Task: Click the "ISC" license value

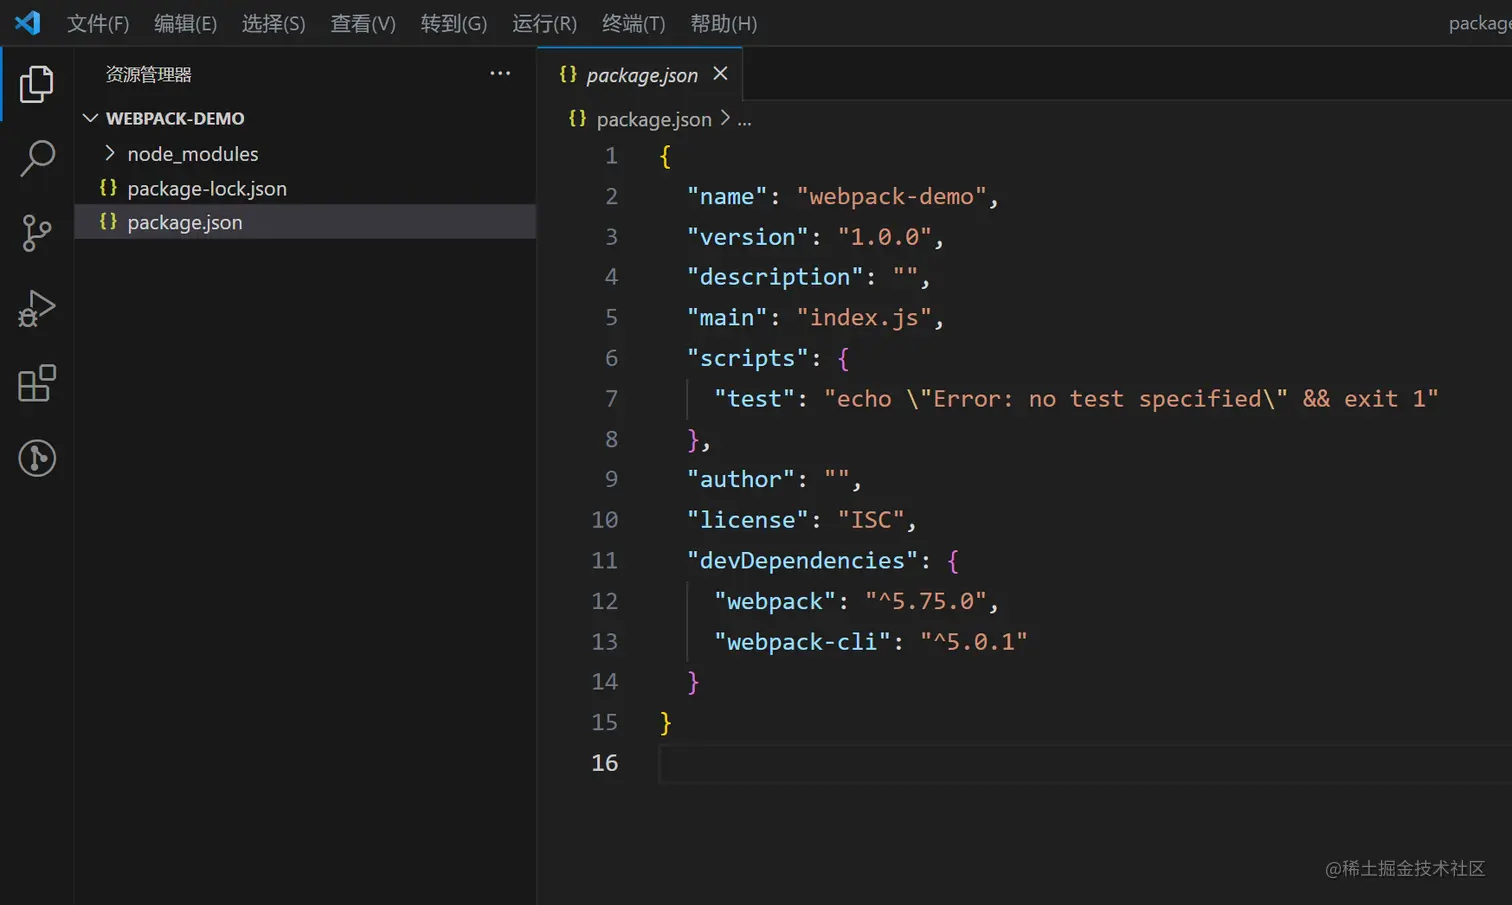Action: tap(871, 520)
